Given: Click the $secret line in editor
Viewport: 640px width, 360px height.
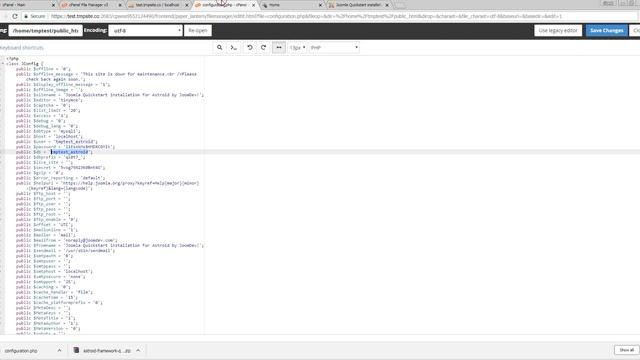Looking at the screenshot, I should tap(60, 167).
